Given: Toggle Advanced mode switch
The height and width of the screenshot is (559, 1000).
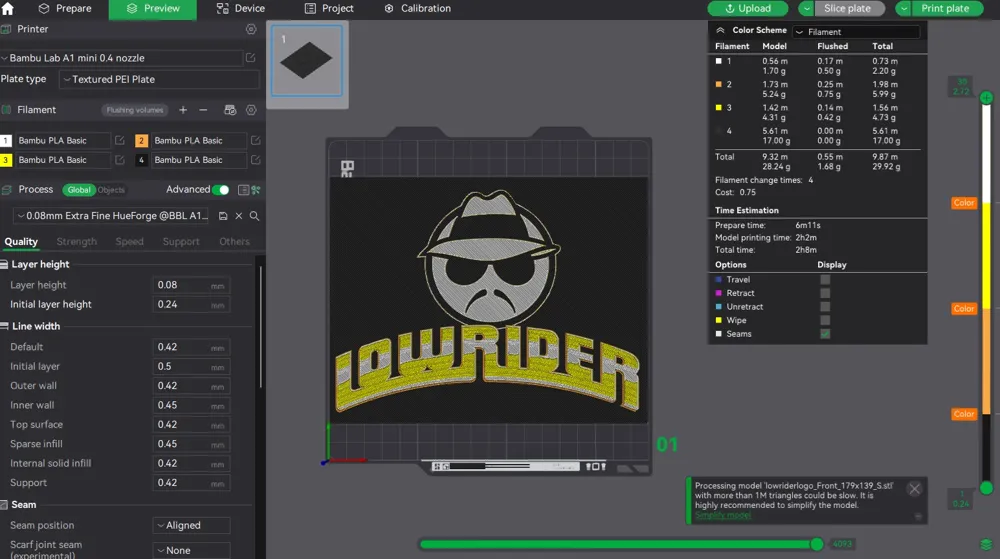Looking at the screenshot, I should tap(221, 190).
